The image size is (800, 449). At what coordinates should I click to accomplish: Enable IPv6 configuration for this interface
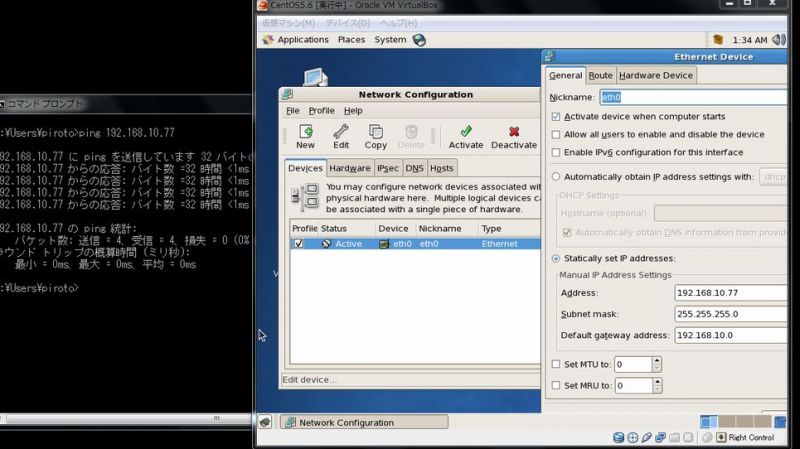pos(556,152)
